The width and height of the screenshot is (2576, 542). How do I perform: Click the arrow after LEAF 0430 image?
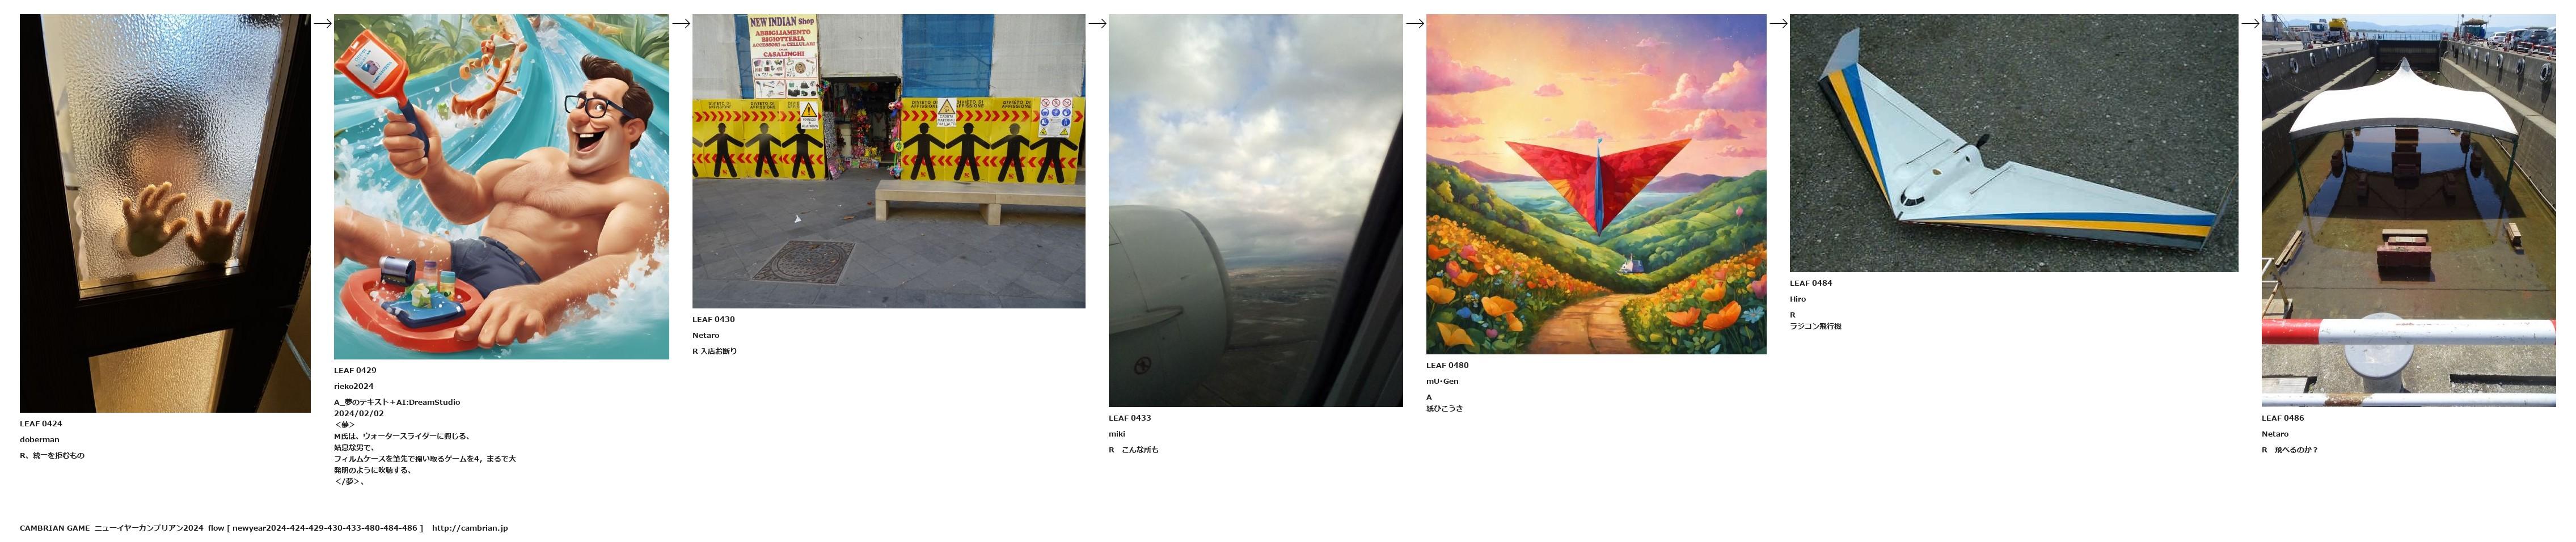pos(1097,24)
